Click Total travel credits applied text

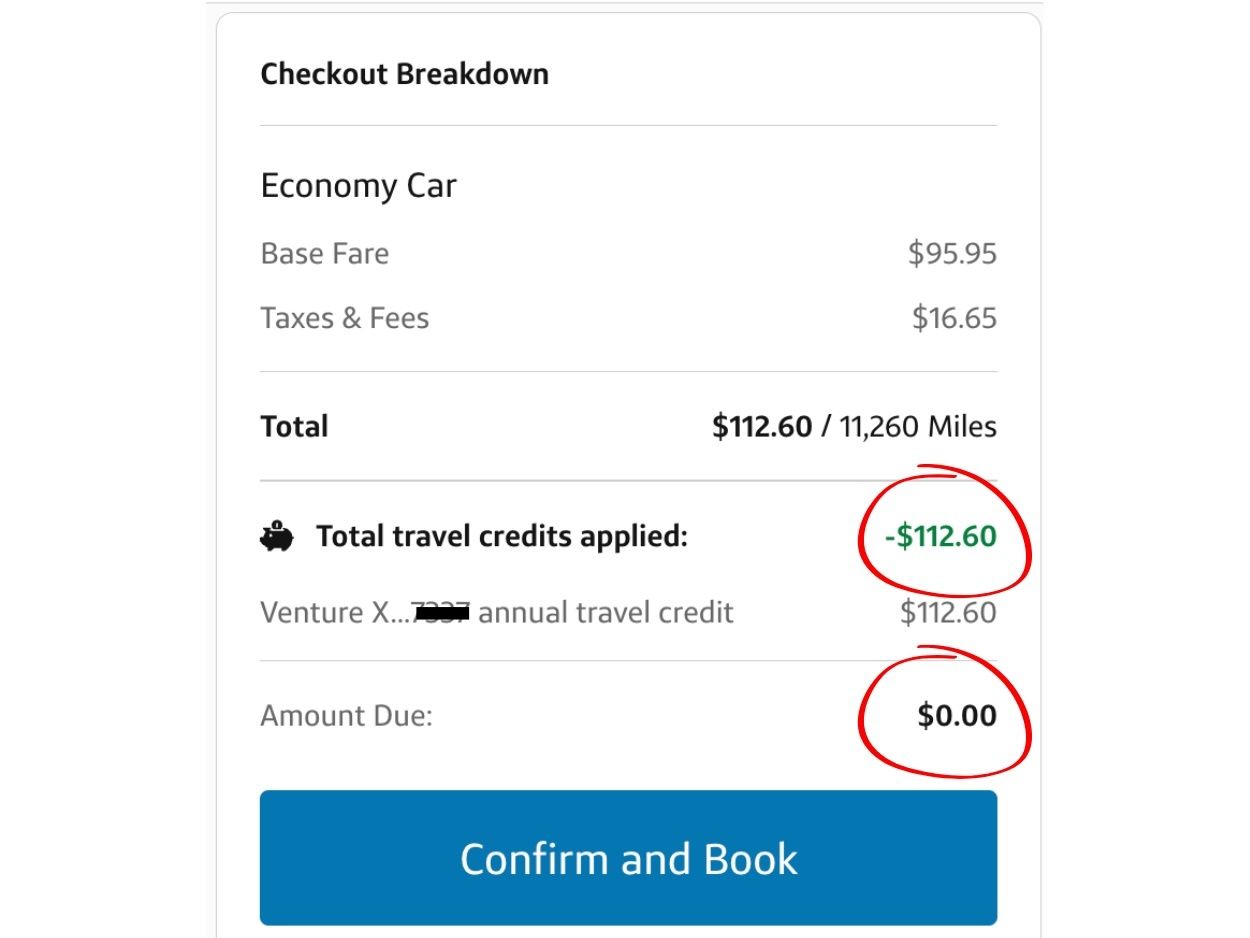click(502, 537)
